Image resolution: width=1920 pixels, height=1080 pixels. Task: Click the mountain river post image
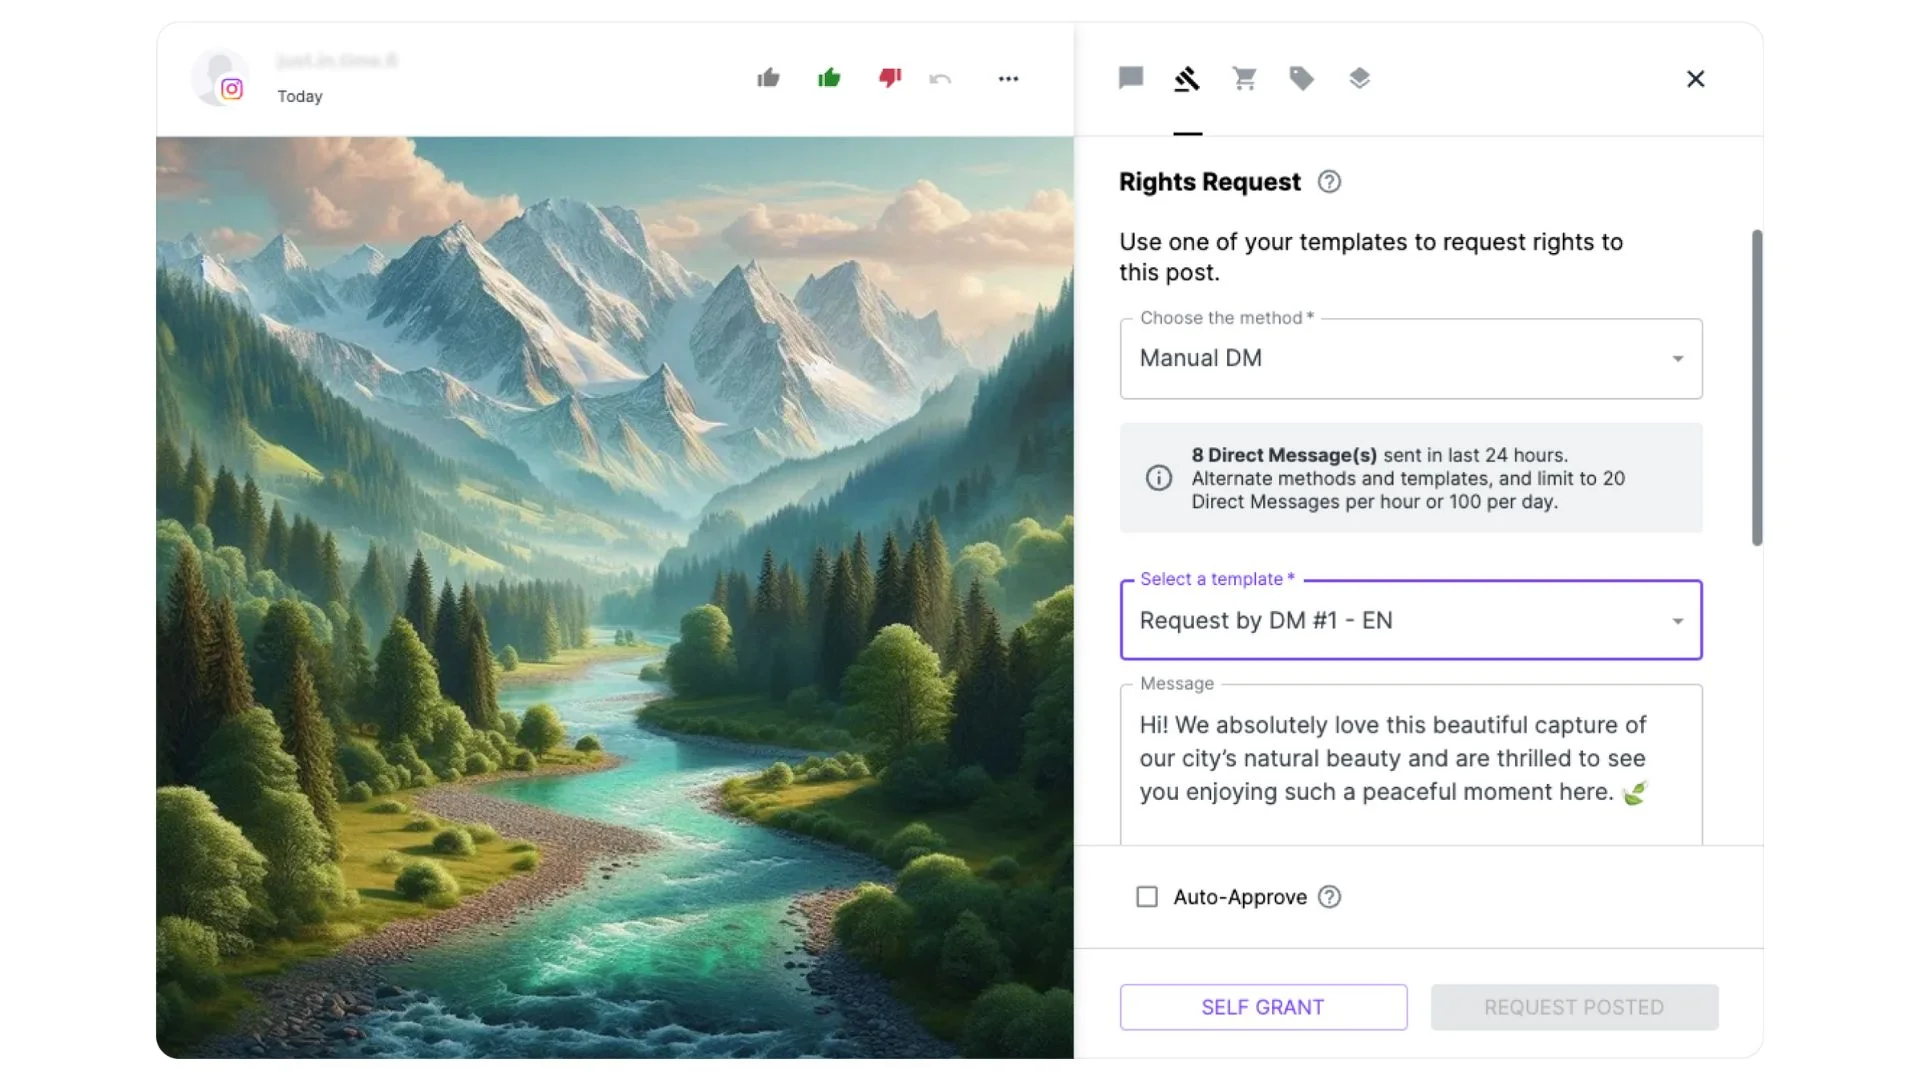pos(615,597)
